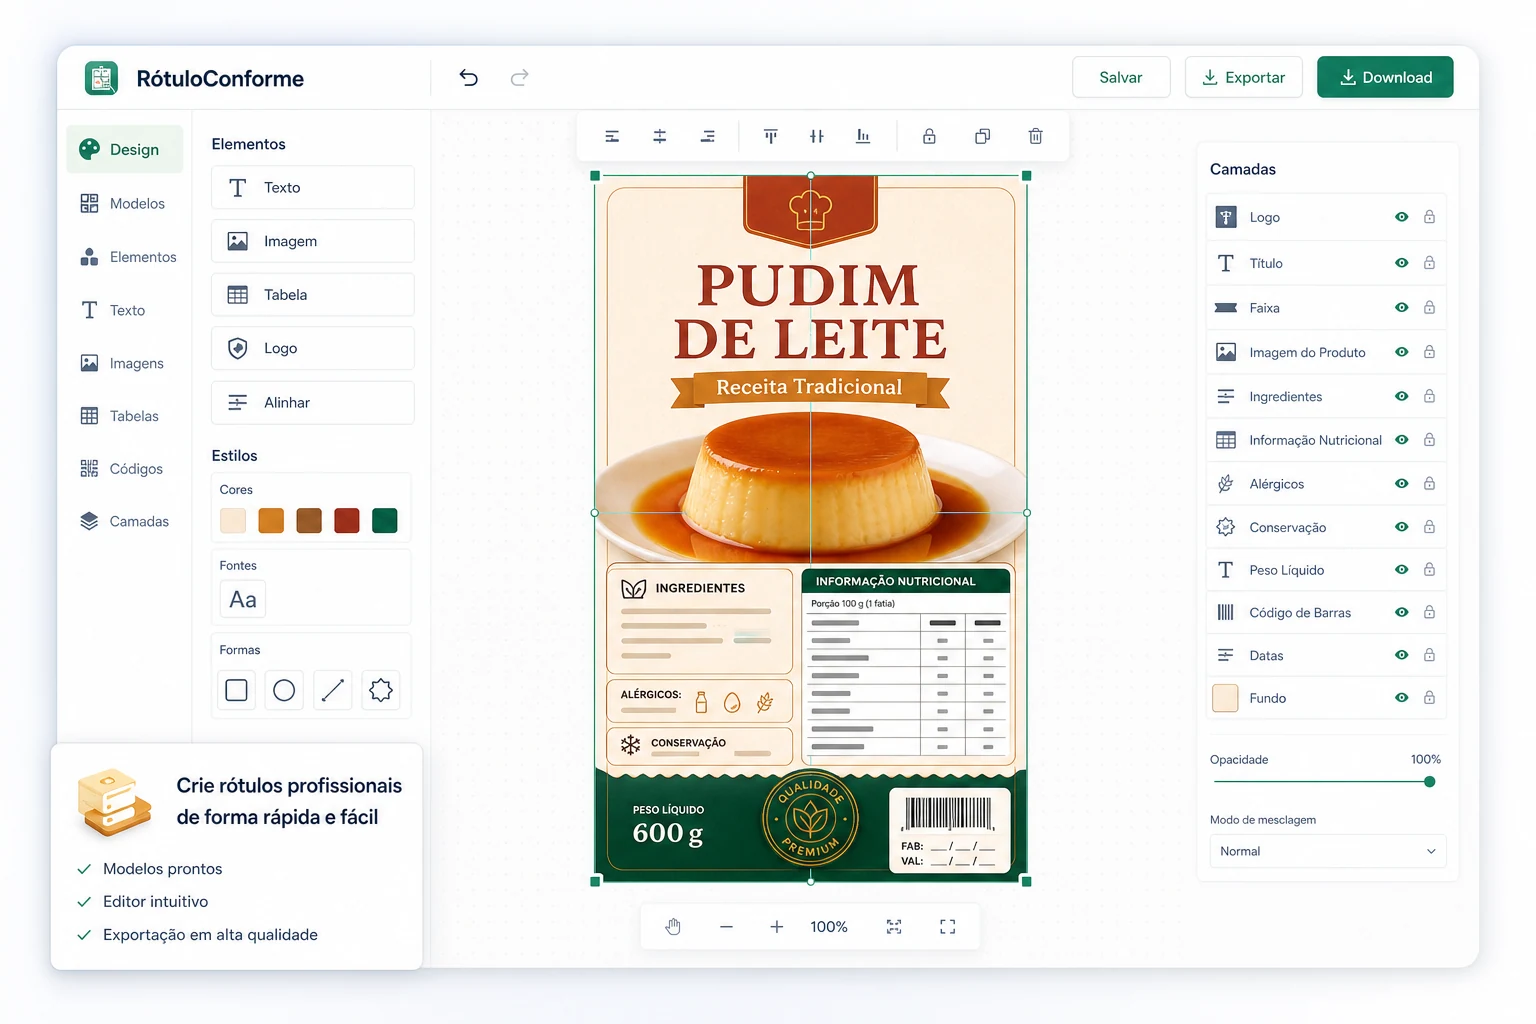Select the polygon badge shape
Screen dimensions: 1536x1024
tap(381, 690)
